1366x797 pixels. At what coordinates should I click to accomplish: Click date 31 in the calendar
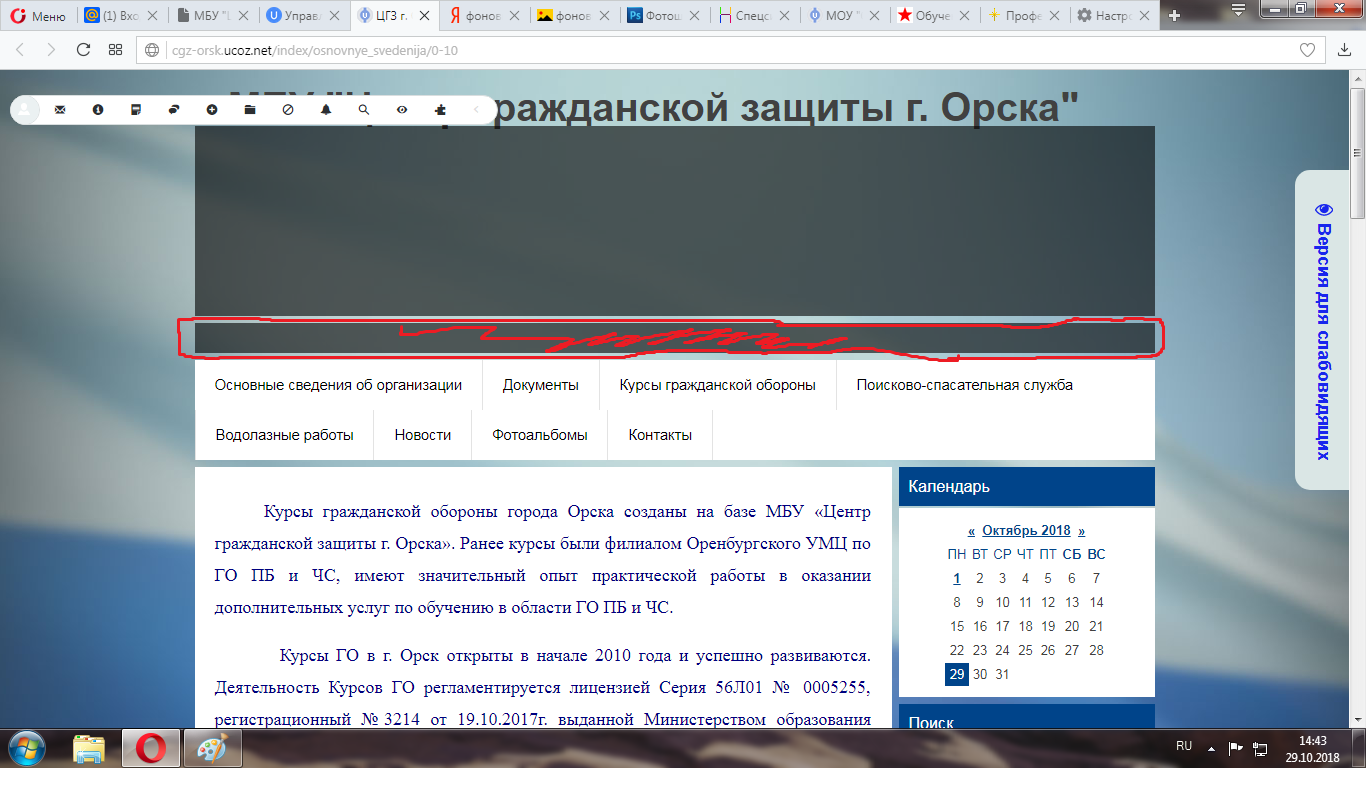(x=1003, y=674)
